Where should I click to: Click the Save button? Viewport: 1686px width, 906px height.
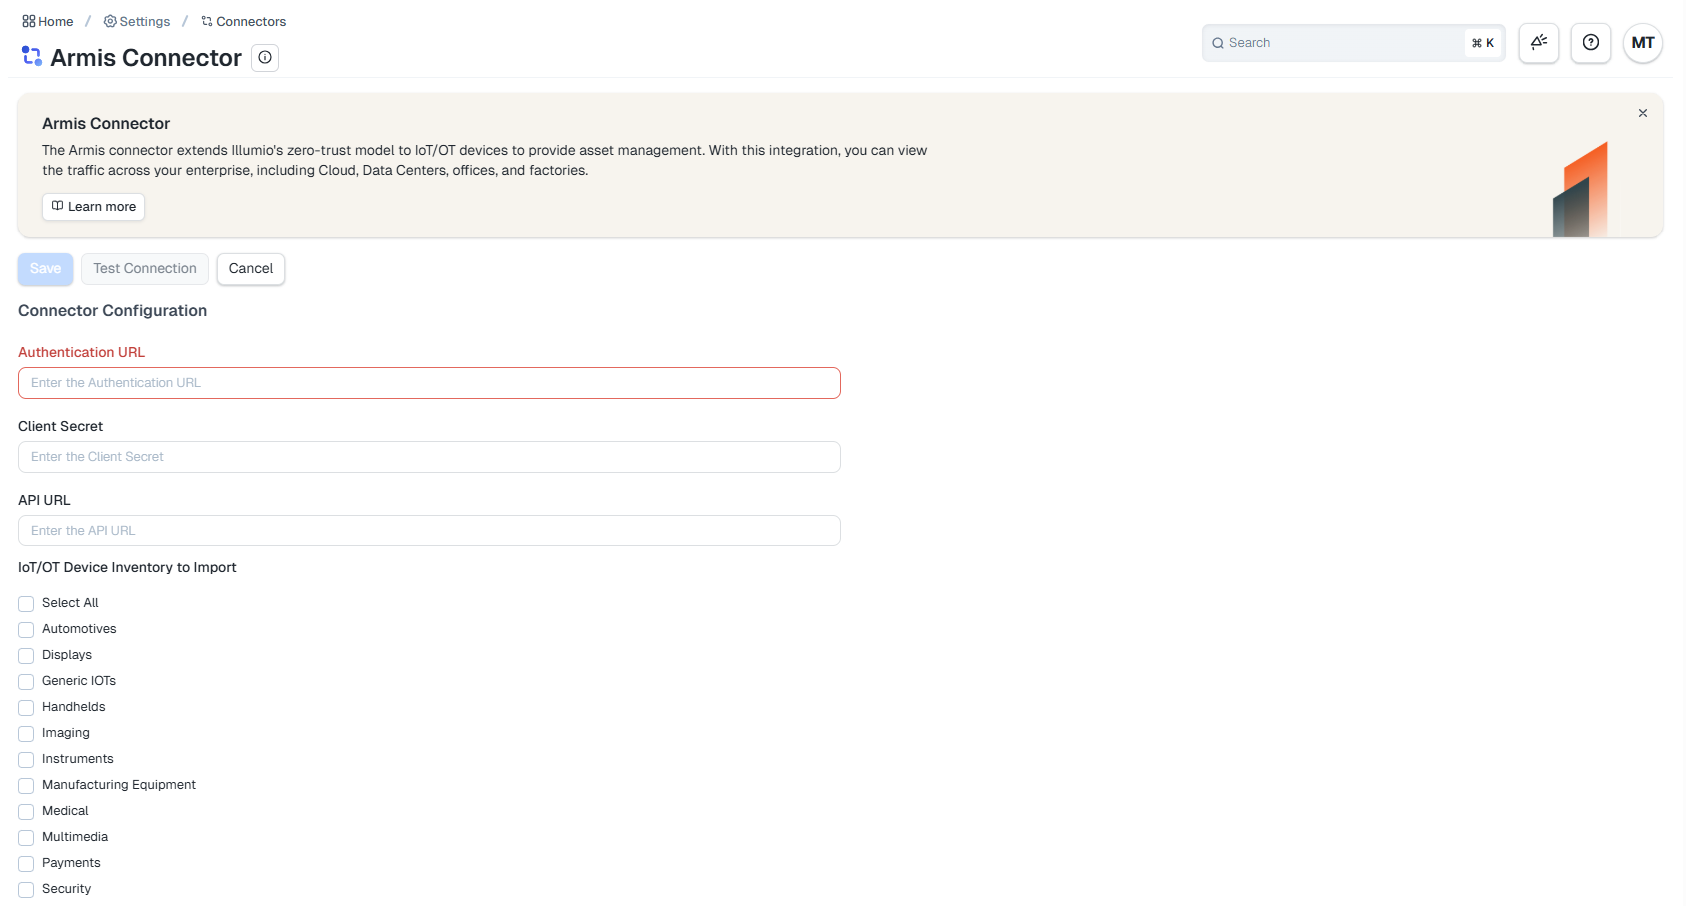(46, 269)
